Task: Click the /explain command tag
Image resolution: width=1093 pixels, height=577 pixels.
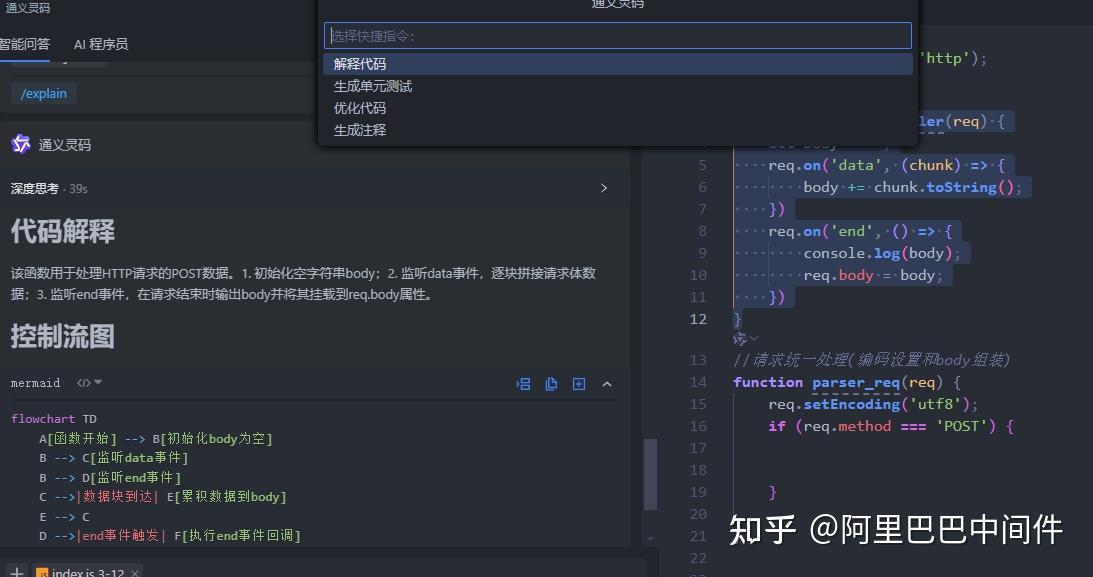Action: 43,93
